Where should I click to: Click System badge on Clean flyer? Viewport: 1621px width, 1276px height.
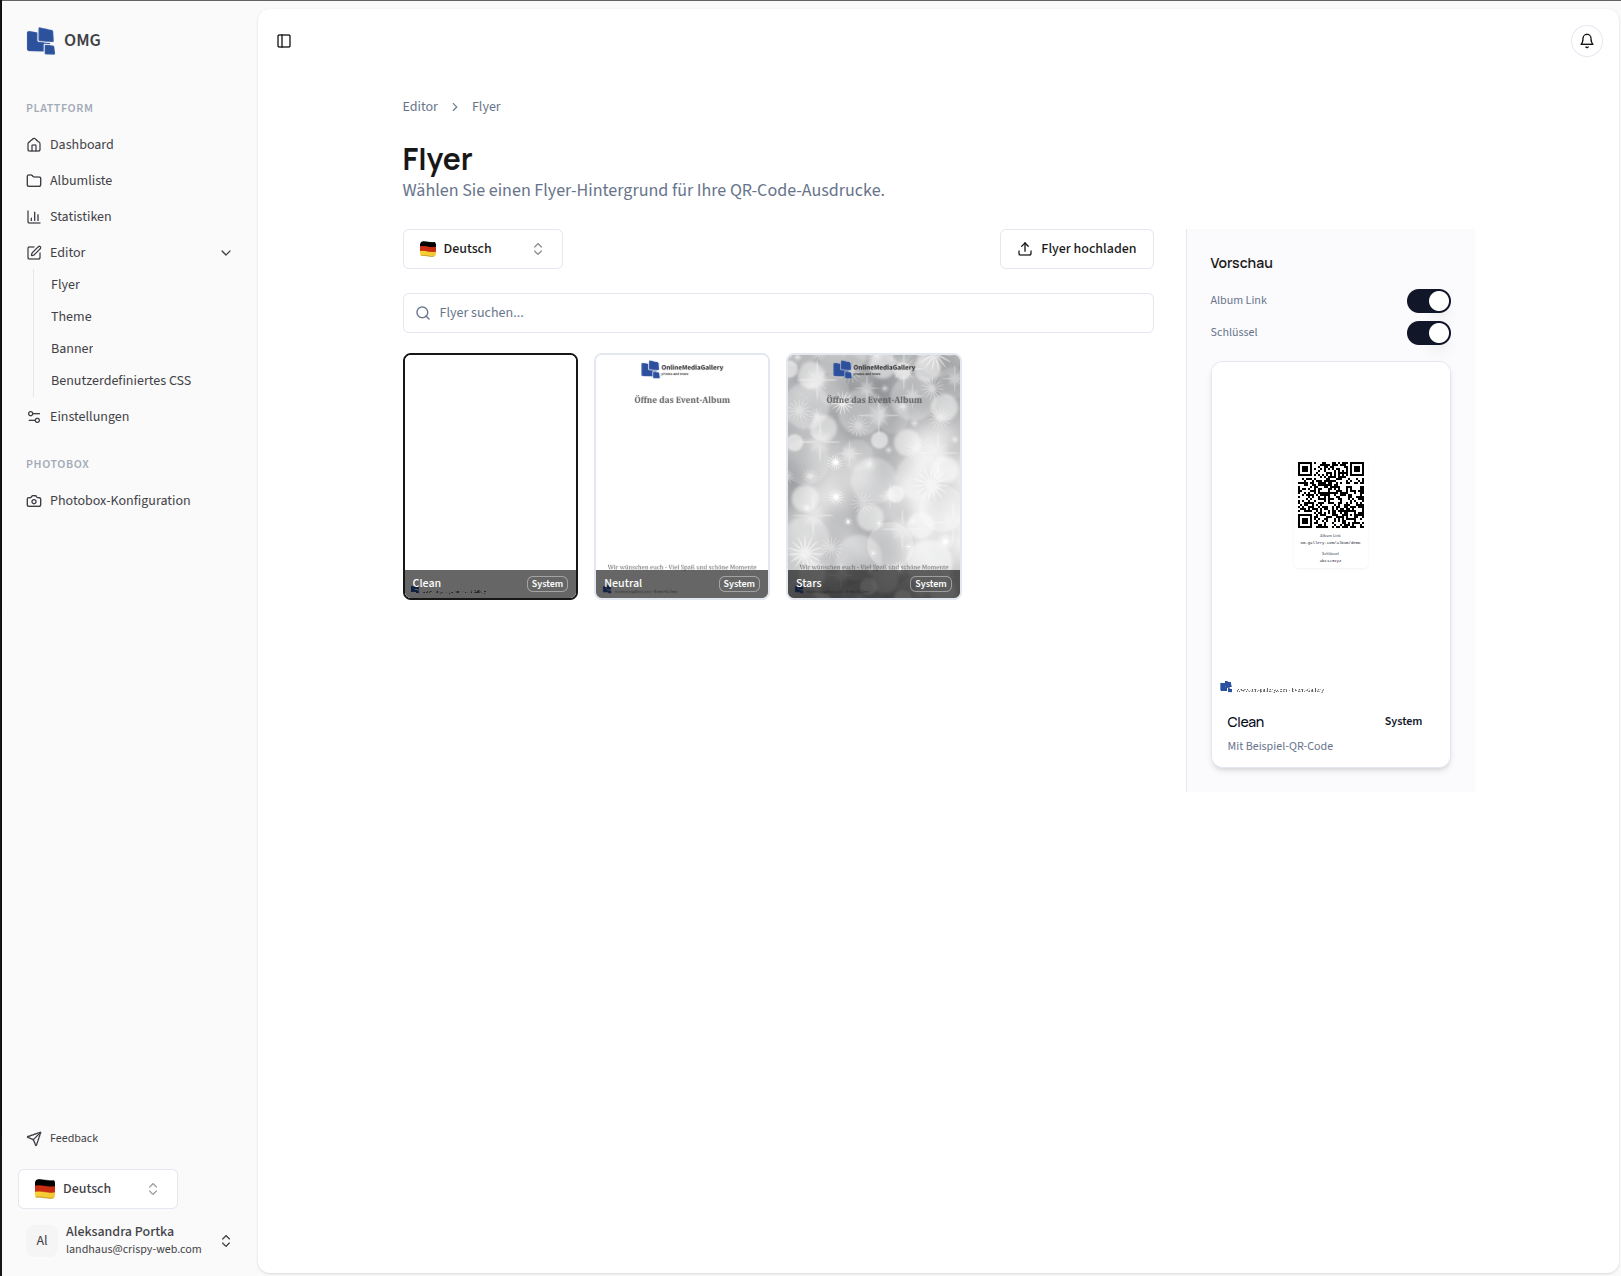coord(547,584)
